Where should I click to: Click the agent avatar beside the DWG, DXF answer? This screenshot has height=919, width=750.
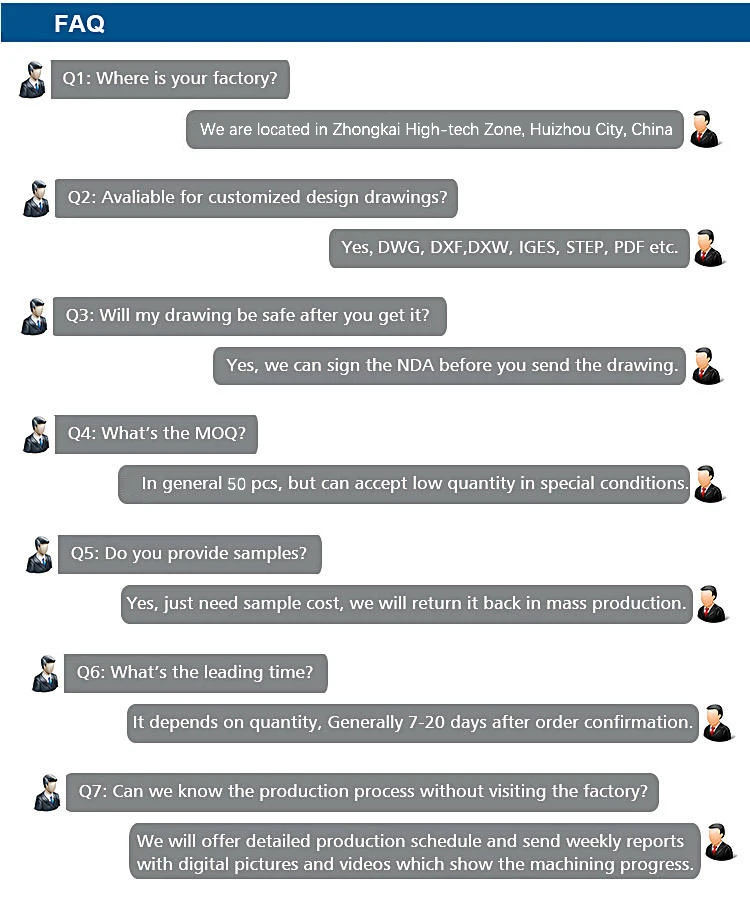pos(708,248)
